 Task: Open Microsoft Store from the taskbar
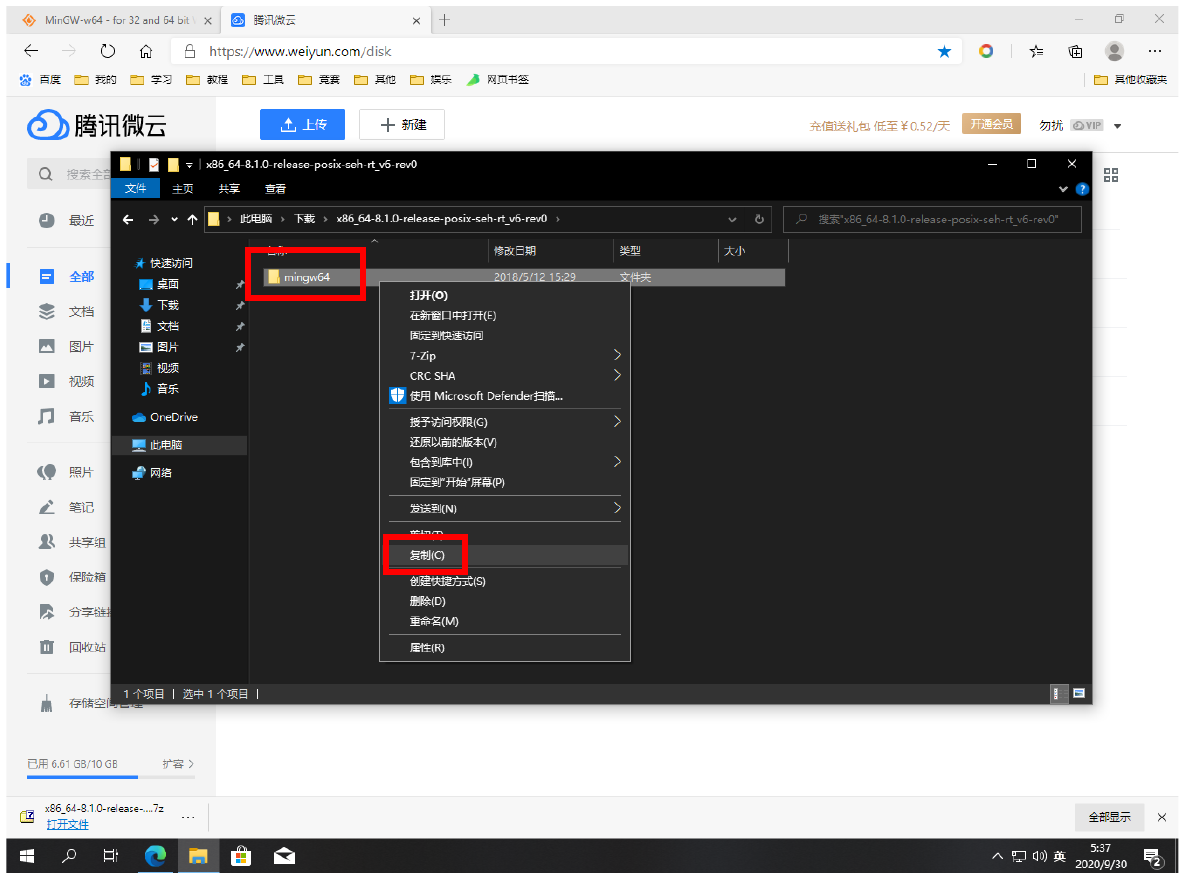pyautogui.click(x=241, y=856)
